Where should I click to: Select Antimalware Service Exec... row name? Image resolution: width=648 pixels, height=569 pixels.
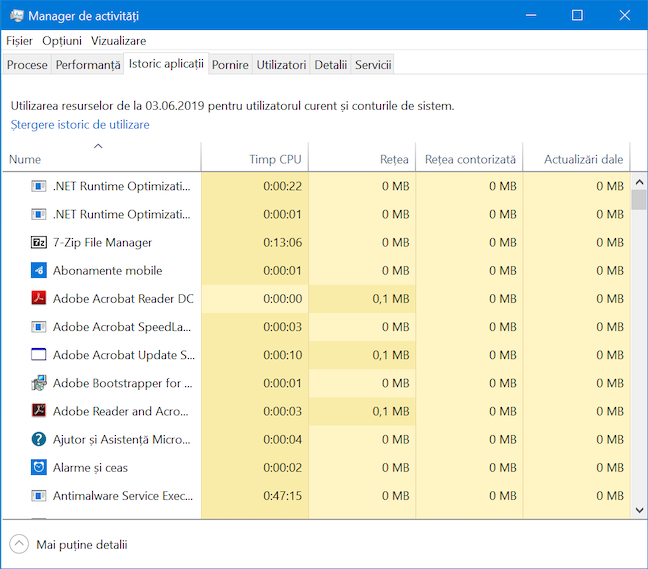click(x=123, y=495)
